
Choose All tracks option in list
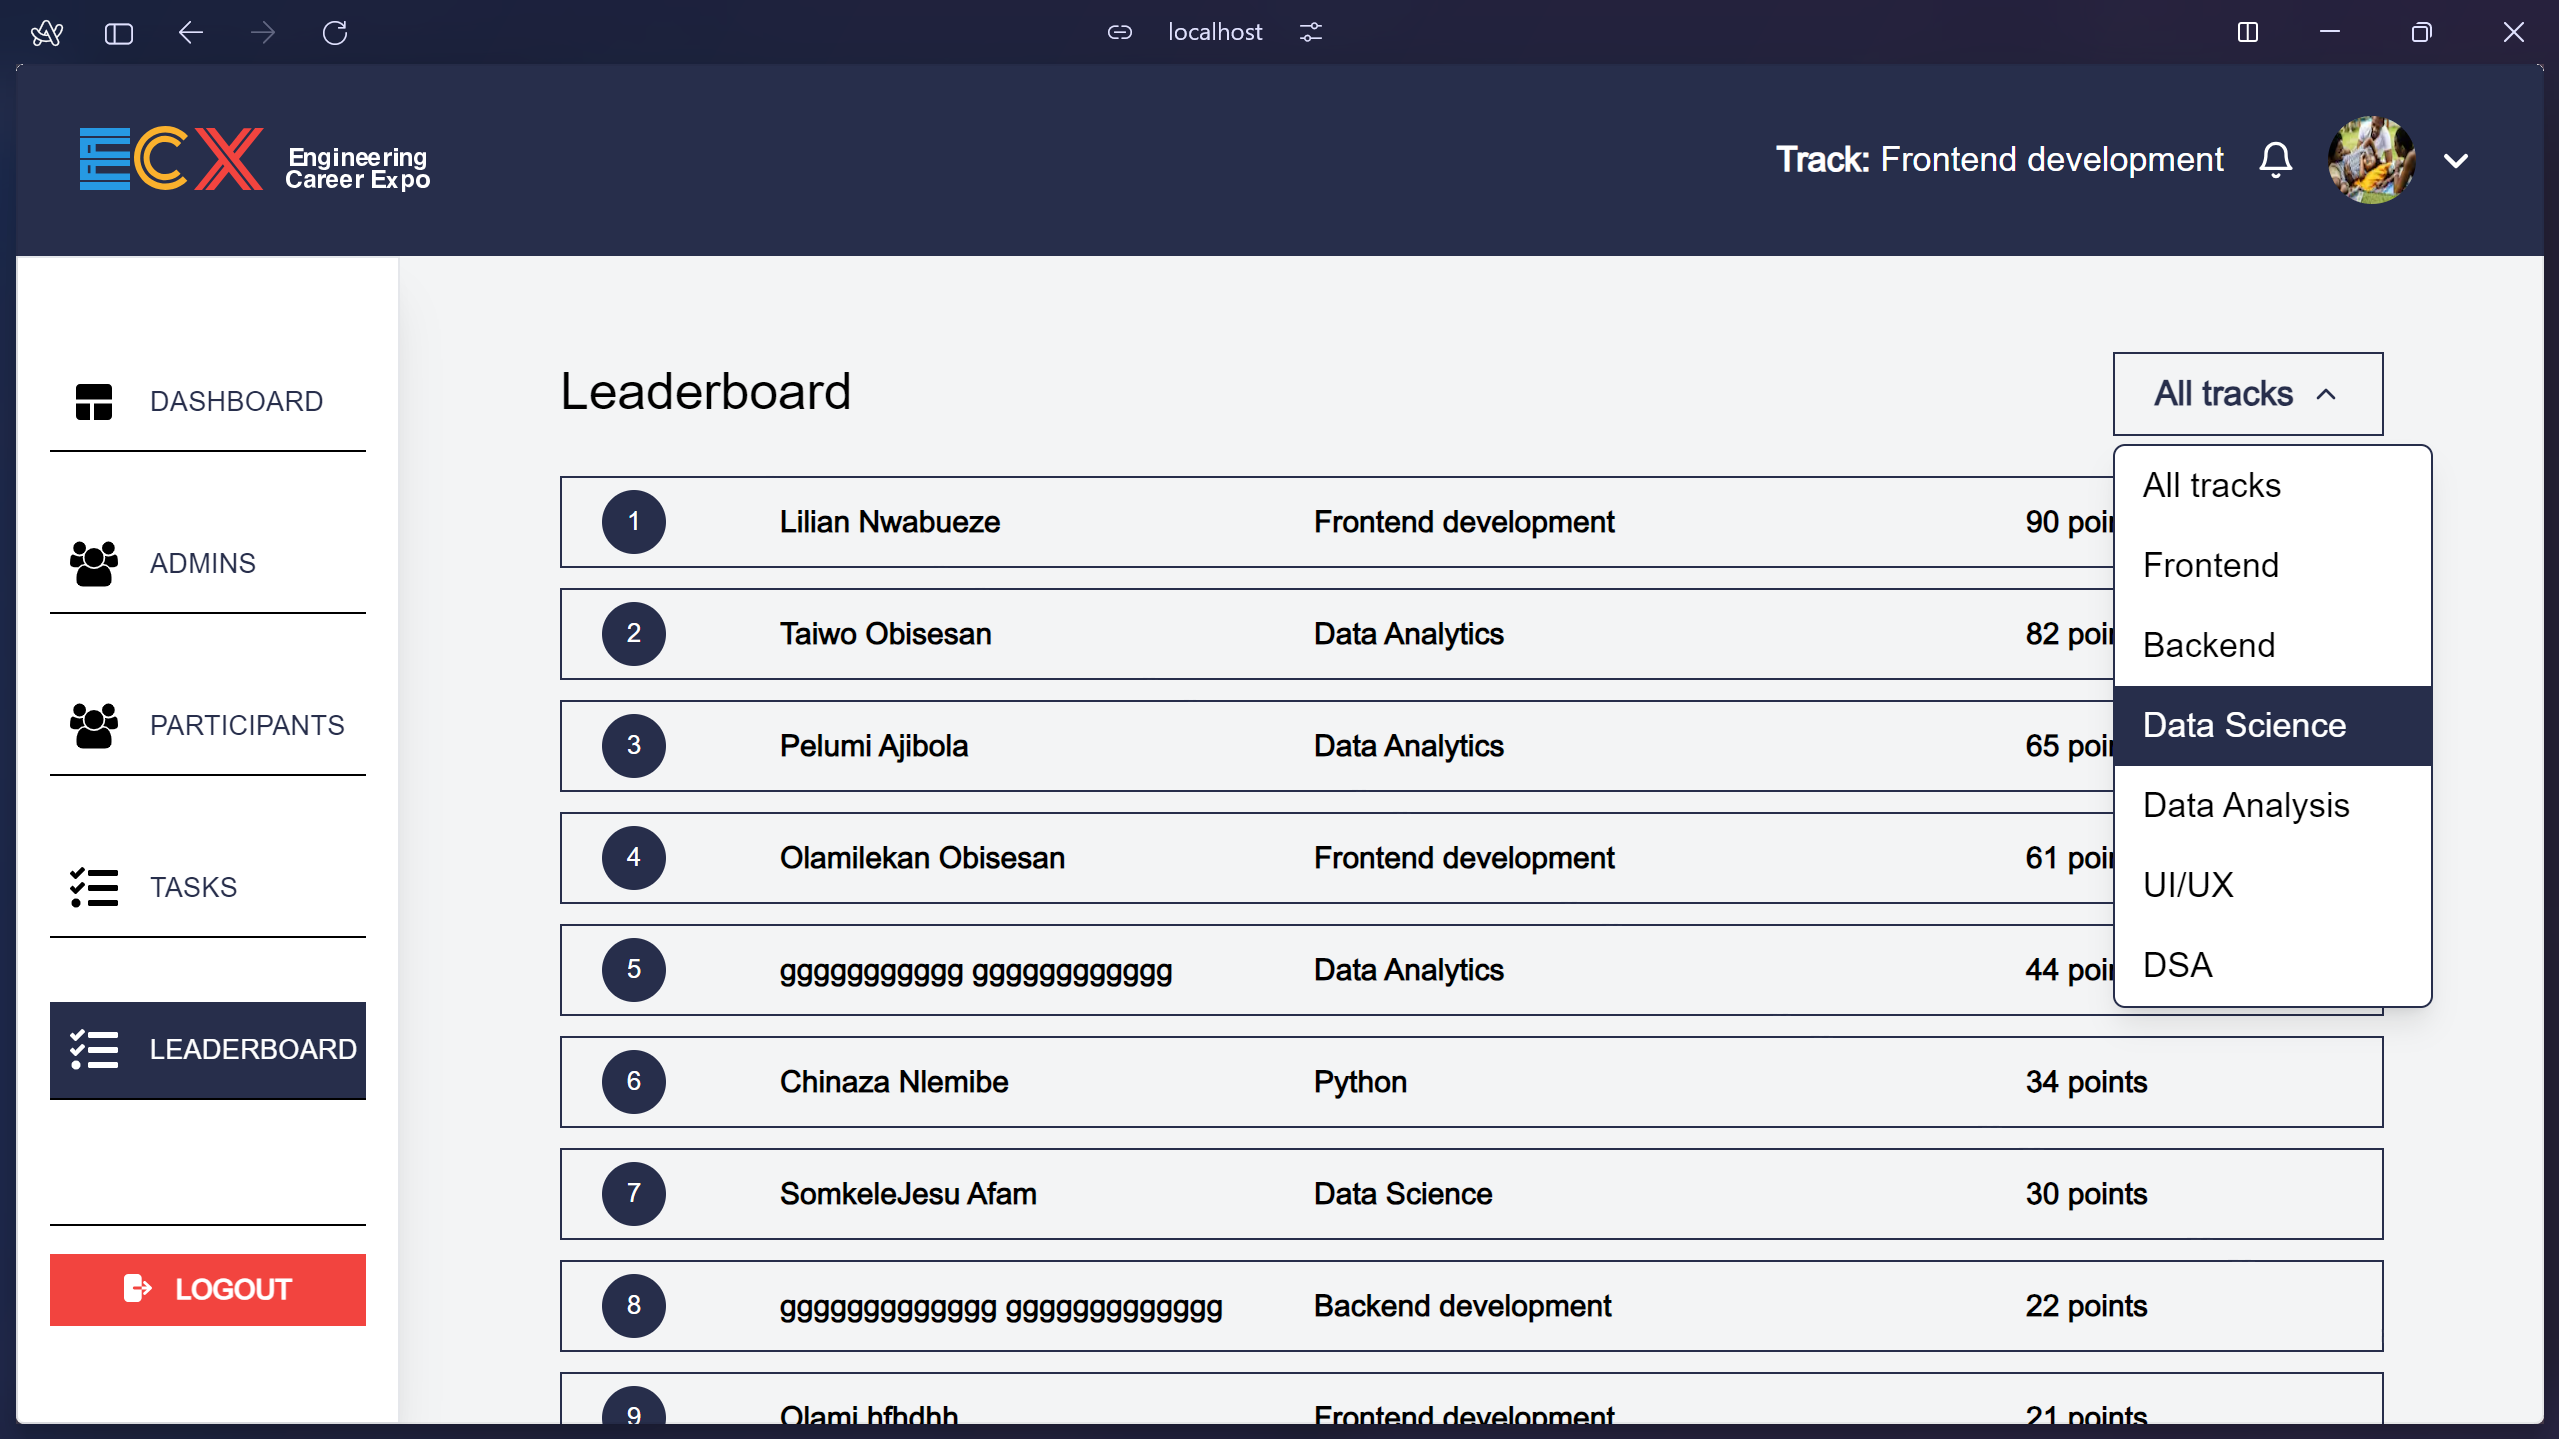click(2272, 486)
